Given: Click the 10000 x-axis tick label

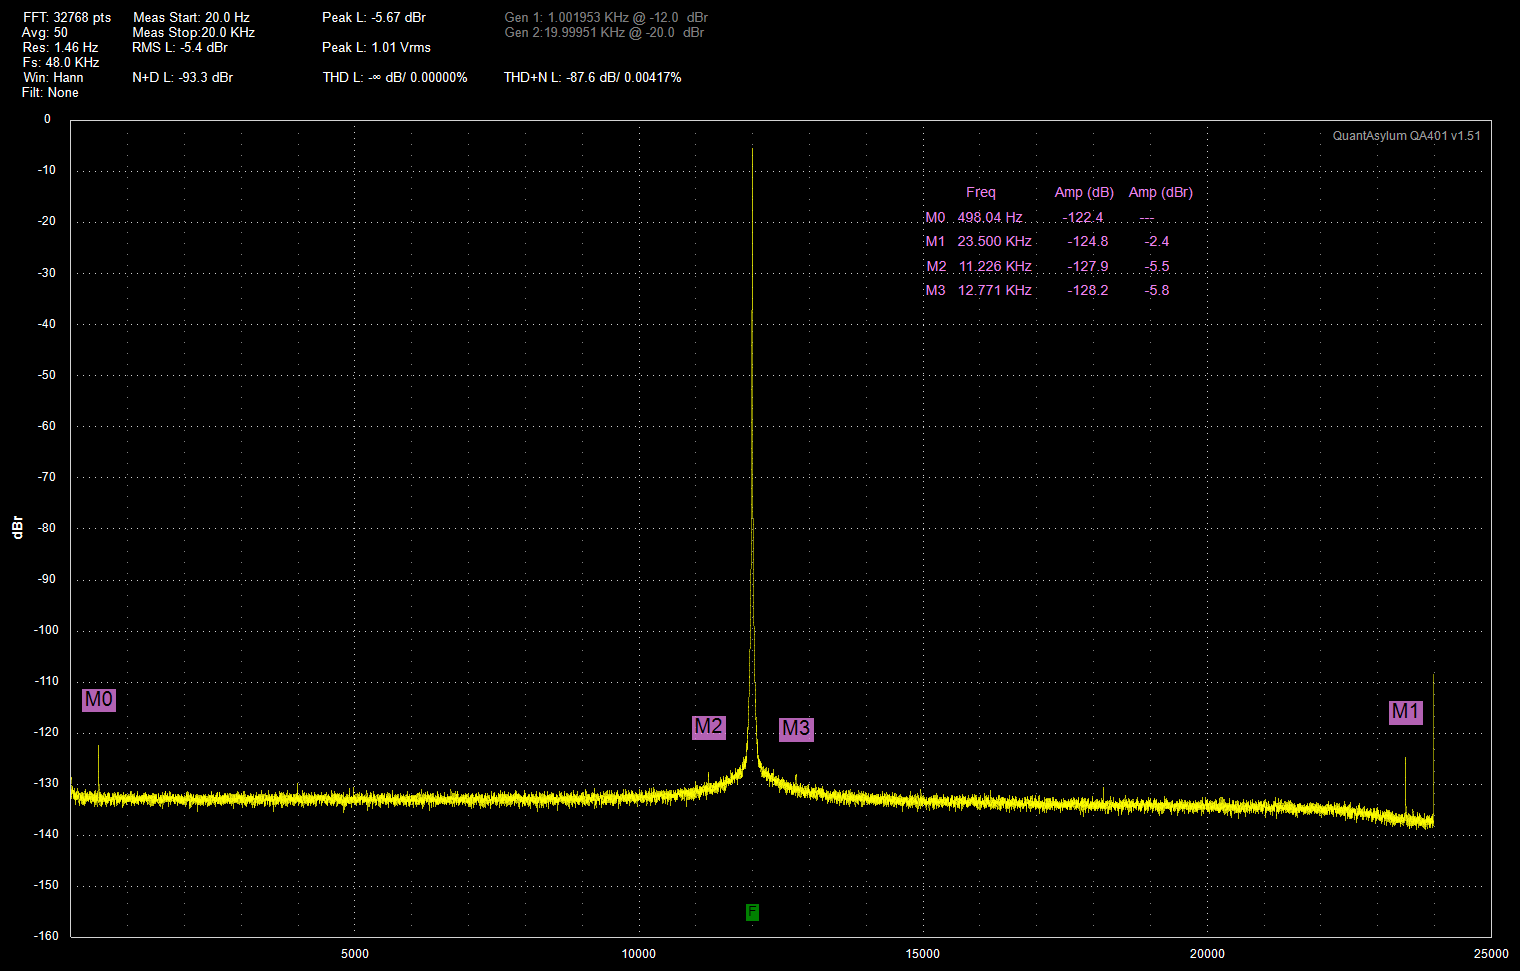Looking at the screenshot, I should pyautogui.click(x=639, y=953).
